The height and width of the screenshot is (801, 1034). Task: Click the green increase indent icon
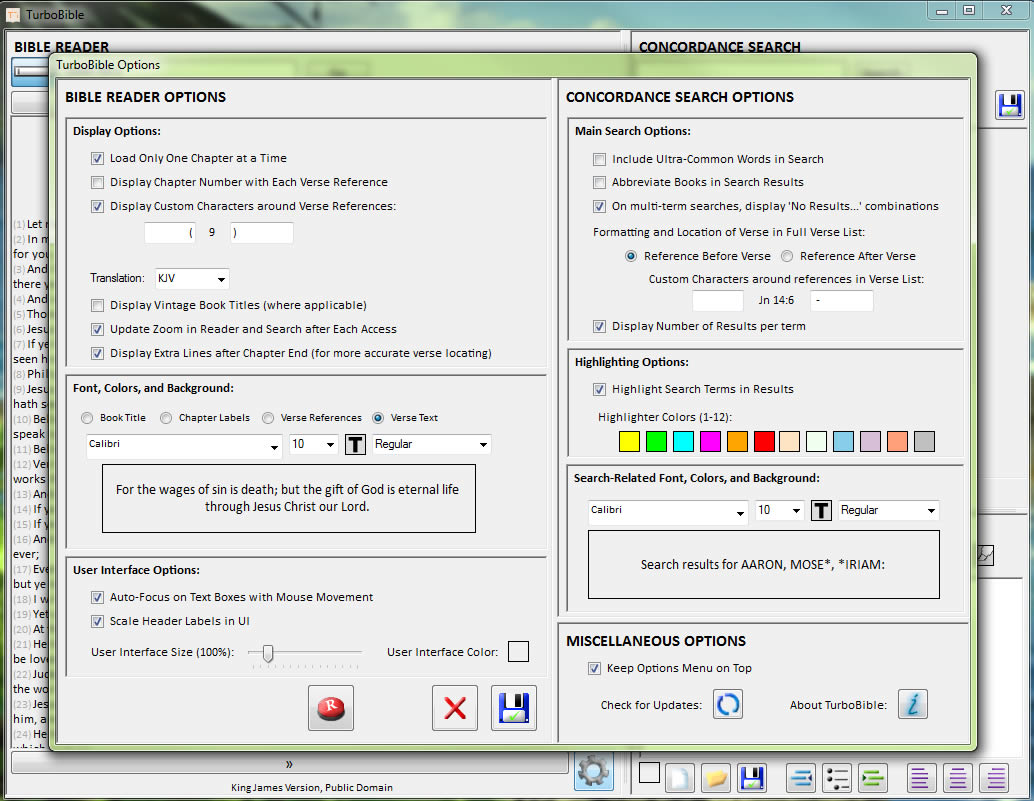pyautogui.click(x=873, y=779)
